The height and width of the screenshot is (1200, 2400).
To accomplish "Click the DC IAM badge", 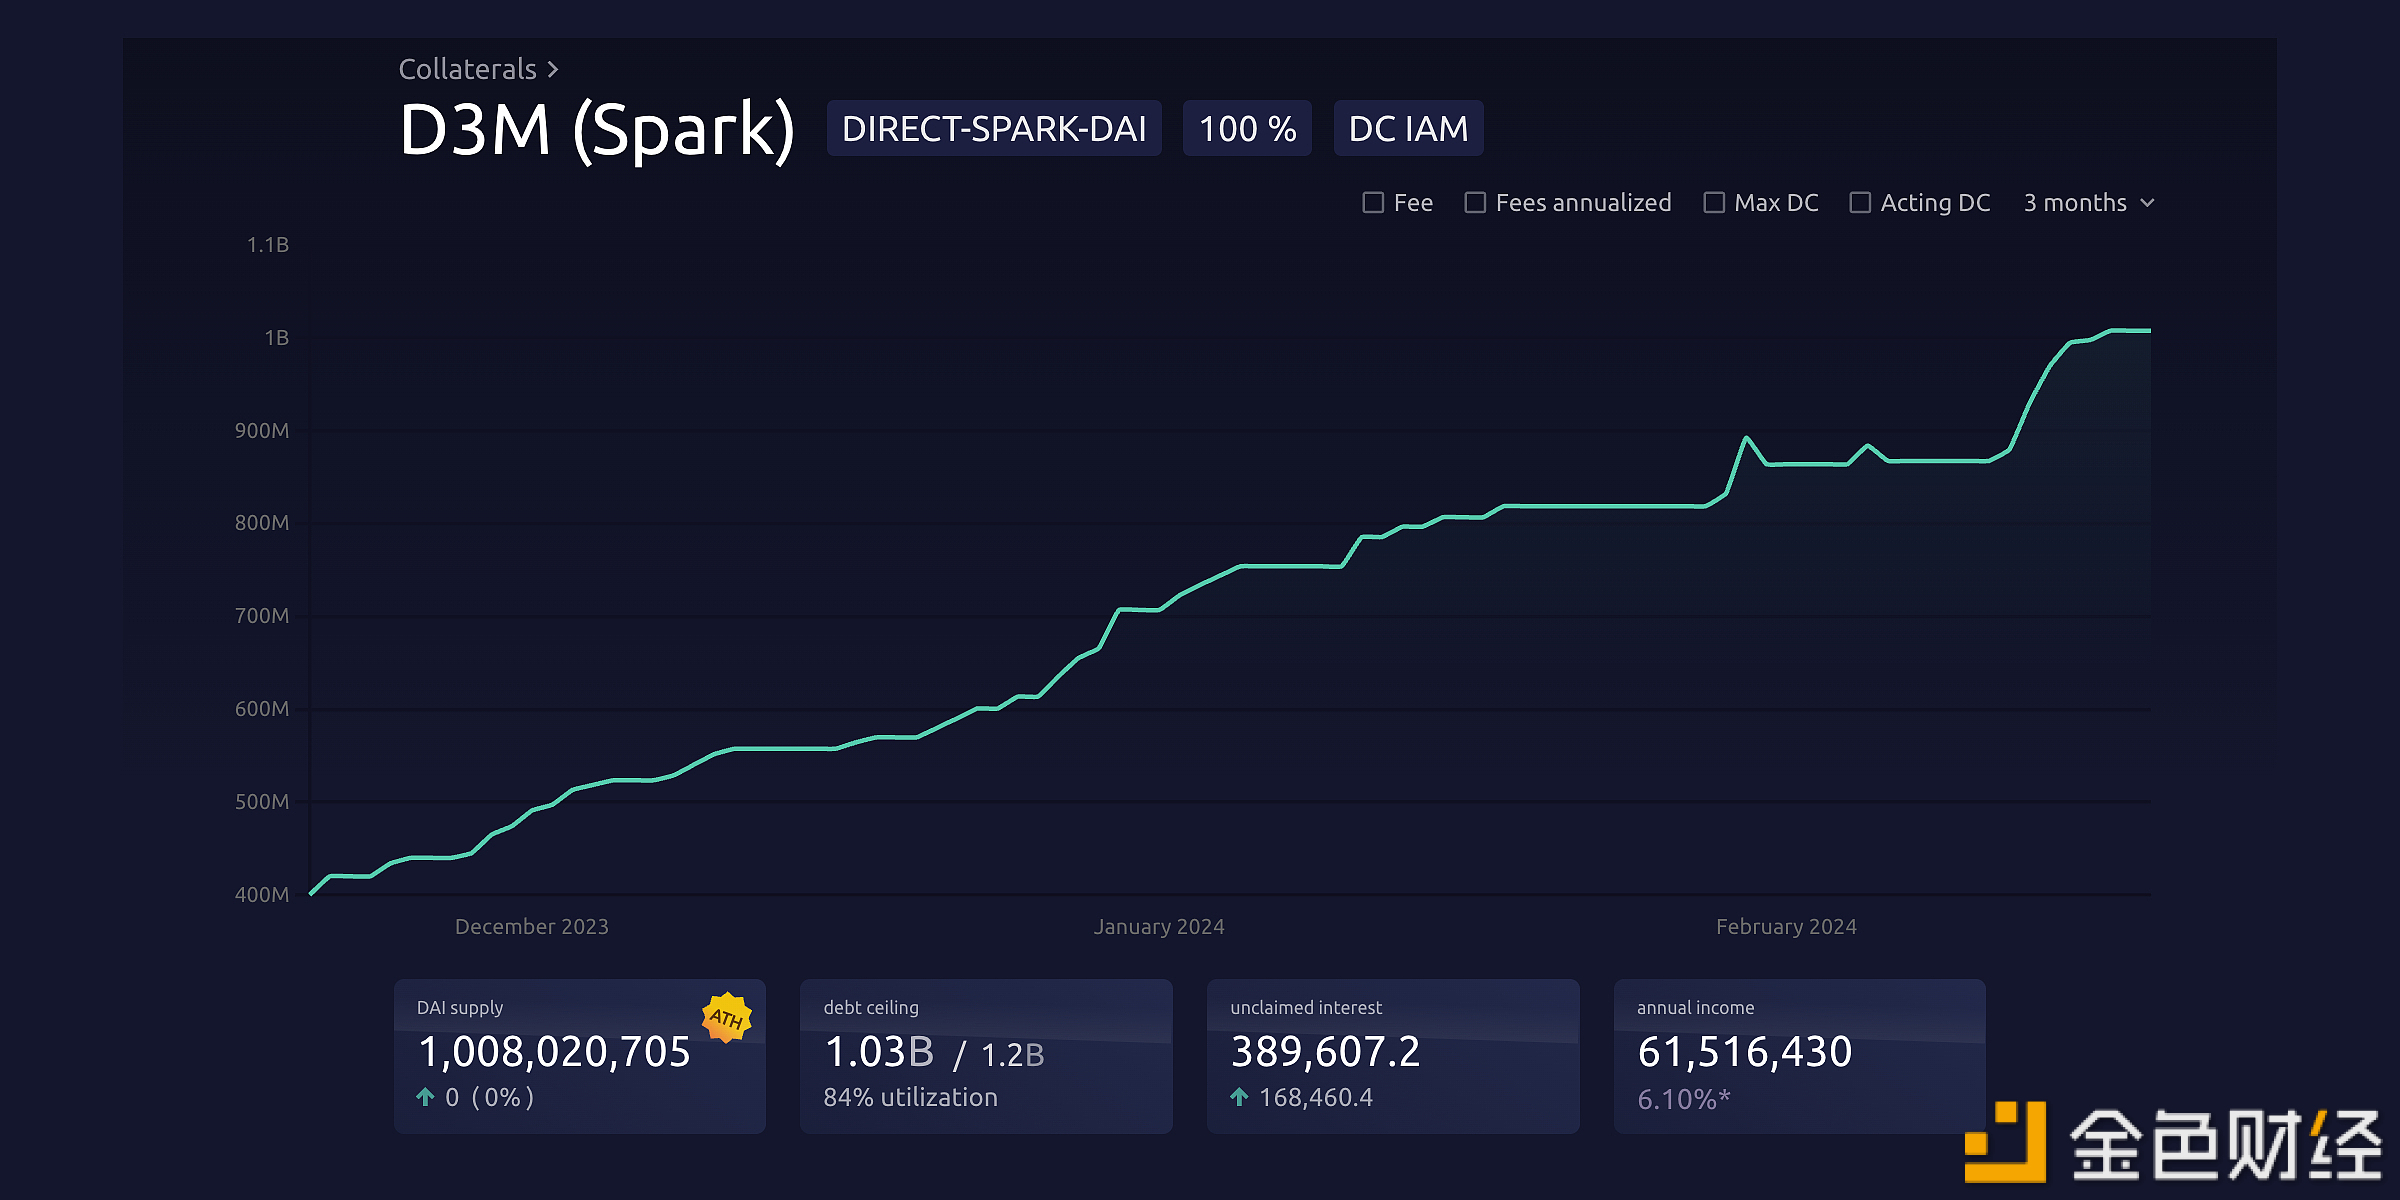I will (1408, 129).
